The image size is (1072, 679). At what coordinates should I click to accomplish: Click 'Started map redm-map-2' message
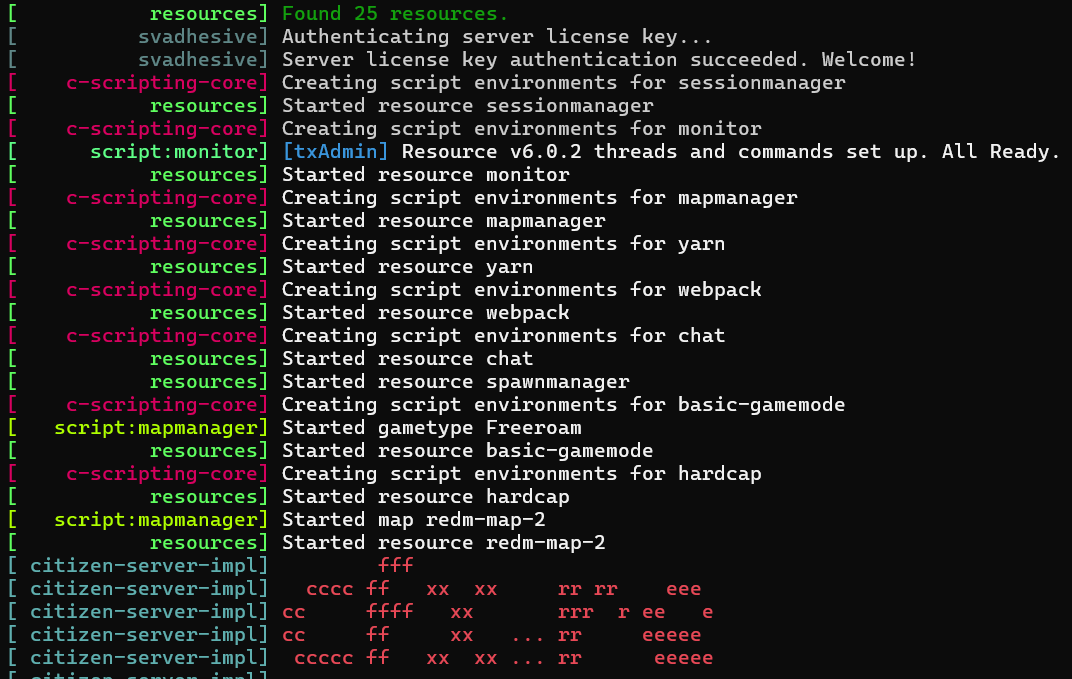coord(414,520)
